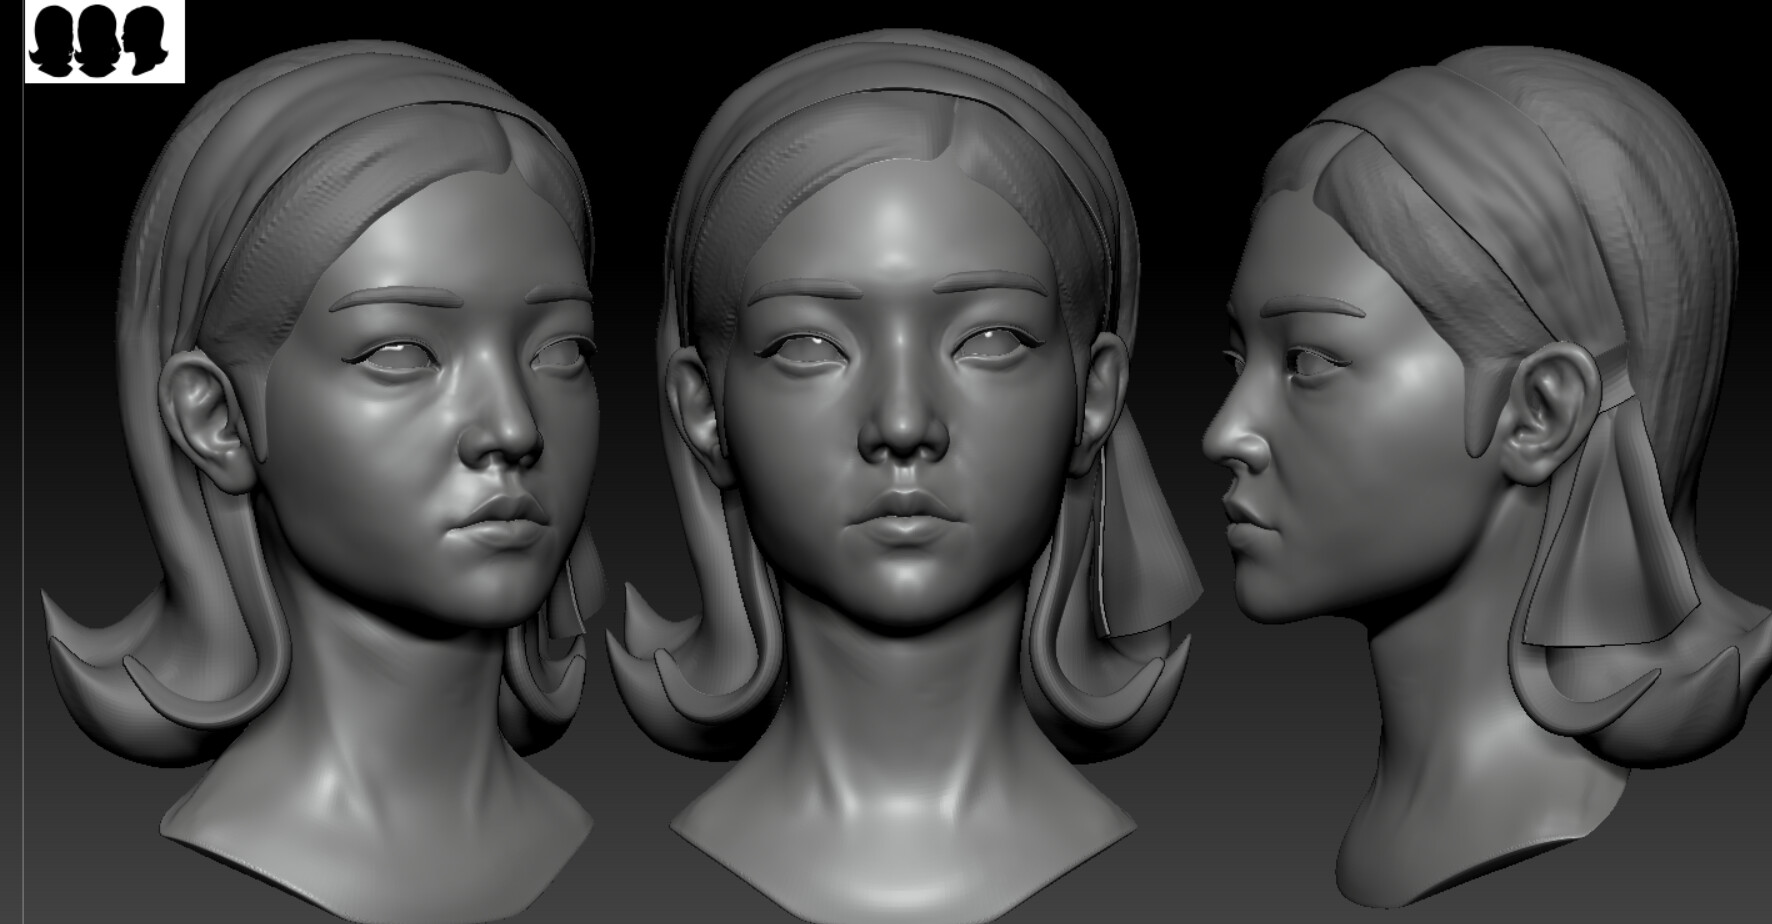Image resolution: width=1772 pixels, height=924 pixels.
Task: Select the side profile head sculpt
Action: (x=1485, y=475)
